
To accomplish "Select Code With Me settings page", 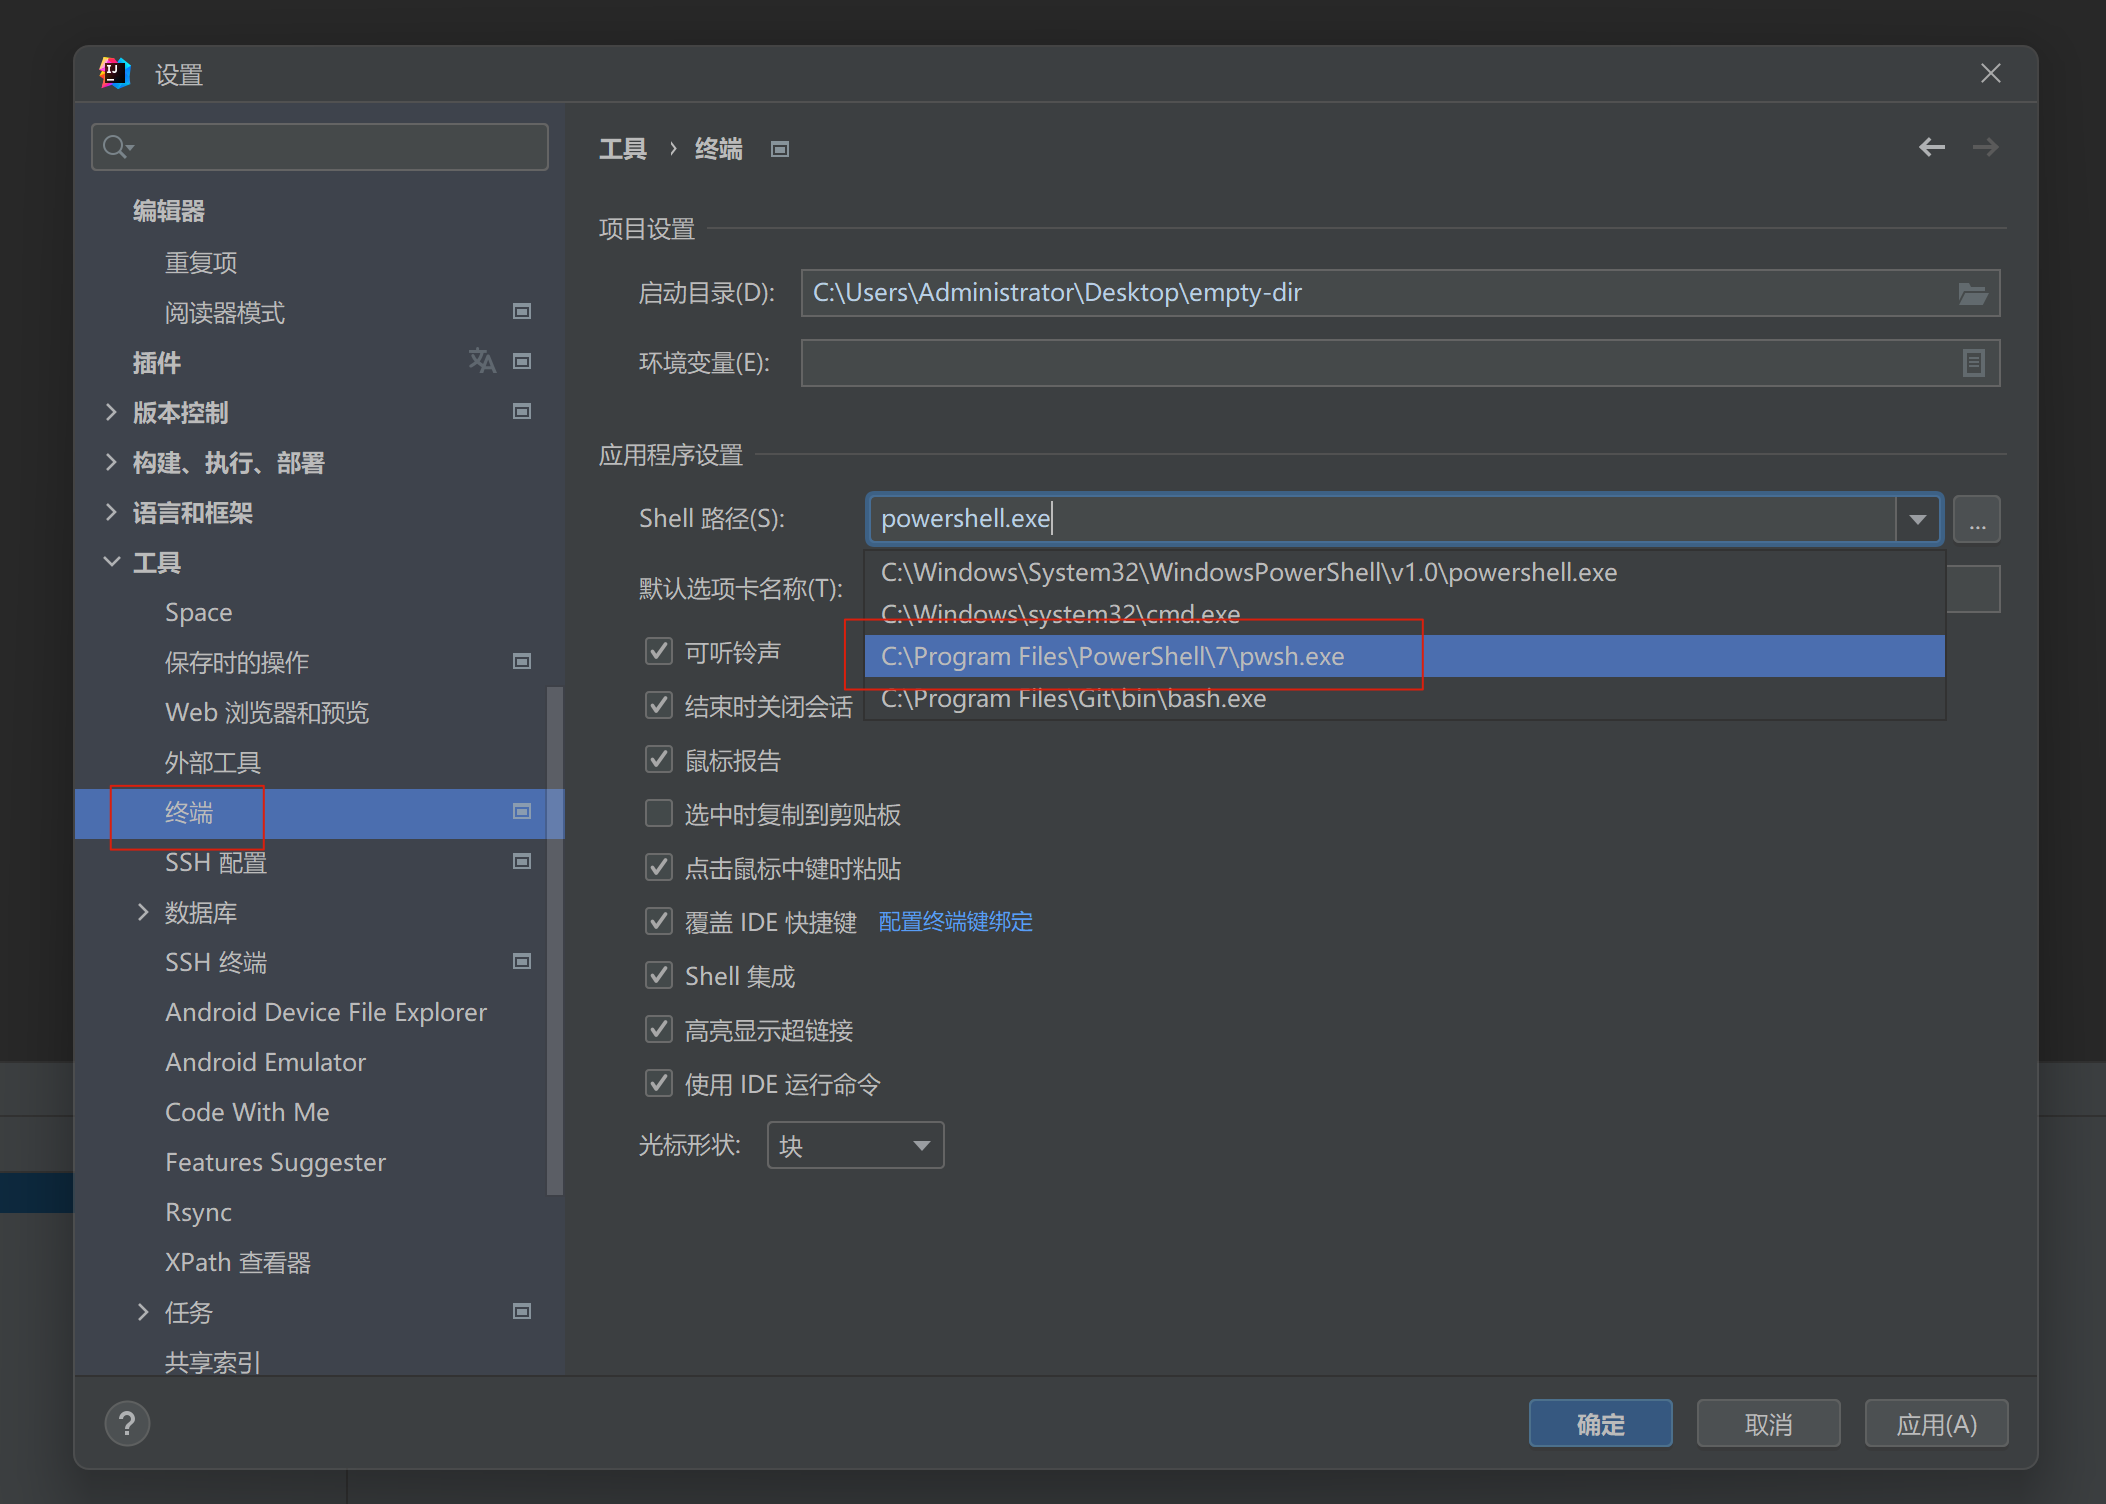I will click(247, 1112).
